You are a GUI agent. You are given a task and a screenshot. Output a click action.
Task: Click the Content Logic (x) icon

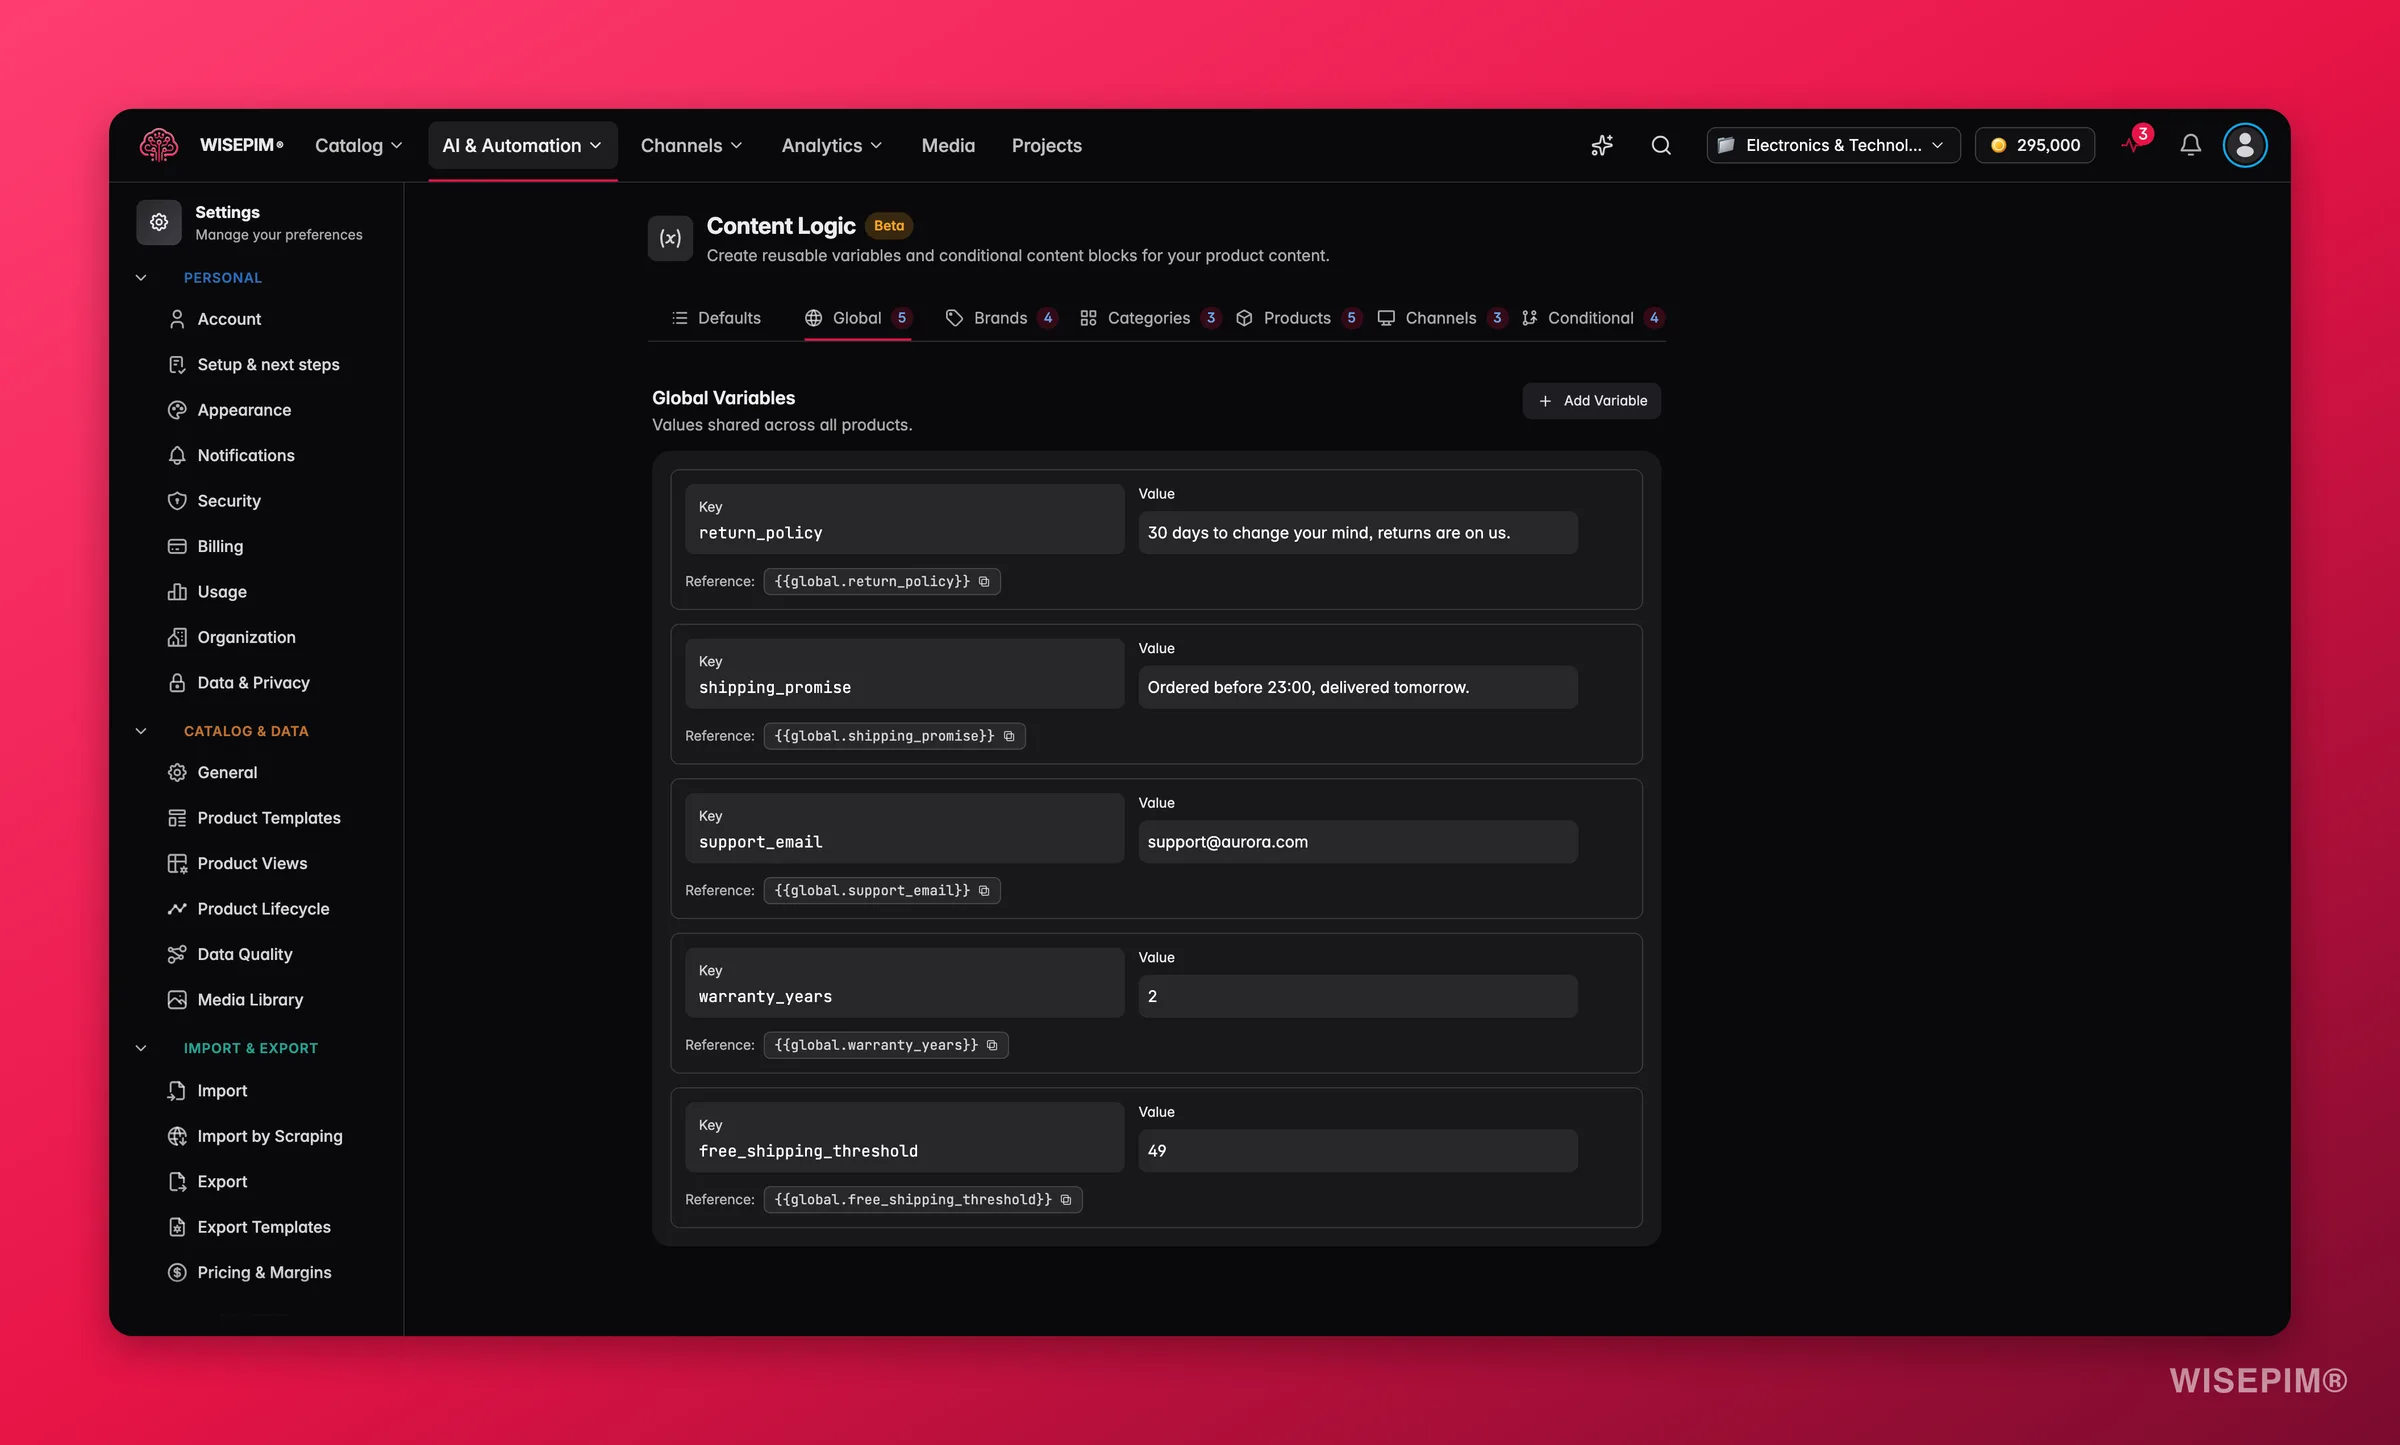coord(670,238)
